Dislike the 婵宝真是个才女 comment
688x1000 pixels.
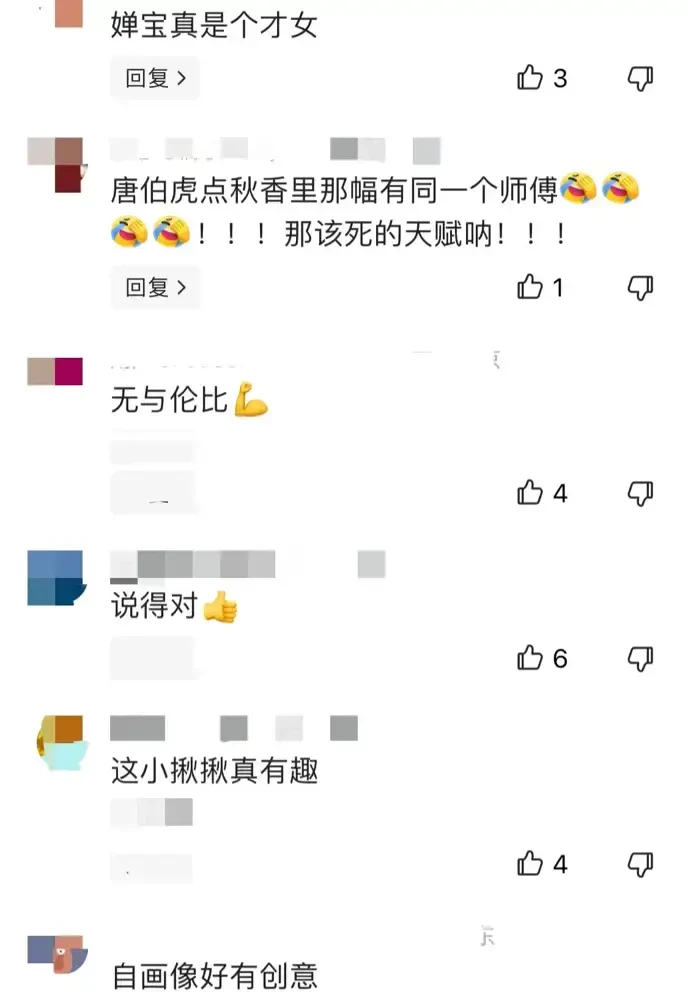pos(640,78)
